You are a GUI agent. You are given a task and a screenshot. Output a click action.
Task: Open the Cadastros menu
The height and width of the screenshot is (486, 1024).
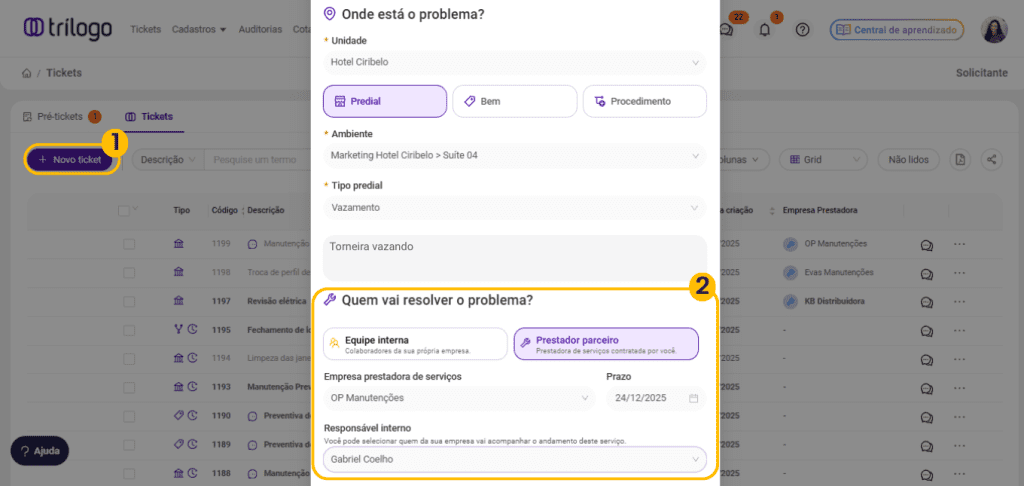[198, 30]
